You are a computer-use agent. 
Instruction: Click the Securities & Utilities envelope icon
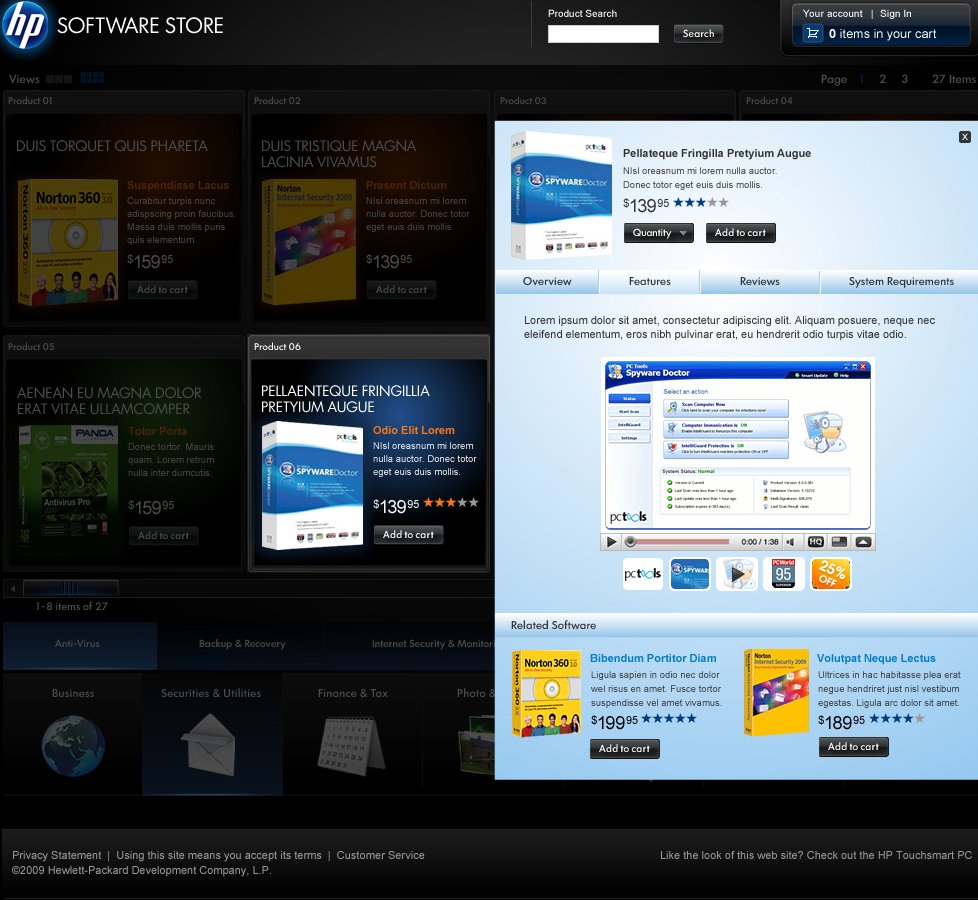(210, 745)
